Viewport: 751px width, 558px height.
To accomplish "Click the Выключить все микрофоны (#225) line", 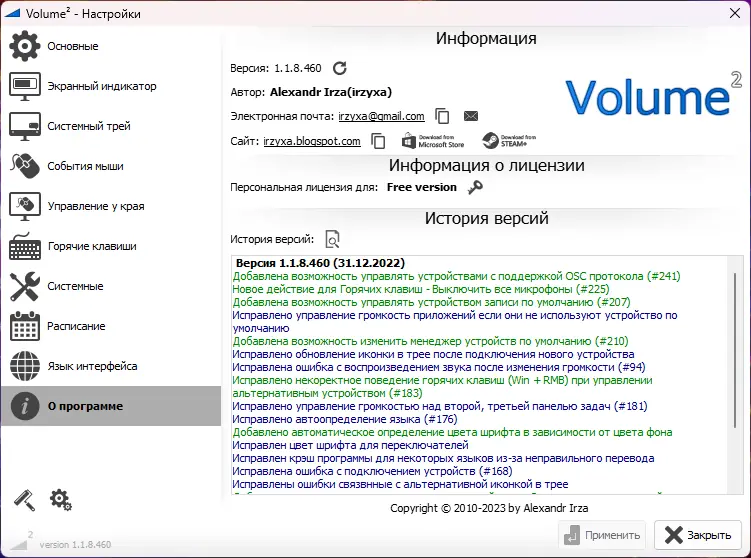I will click(x=421, y=289).
